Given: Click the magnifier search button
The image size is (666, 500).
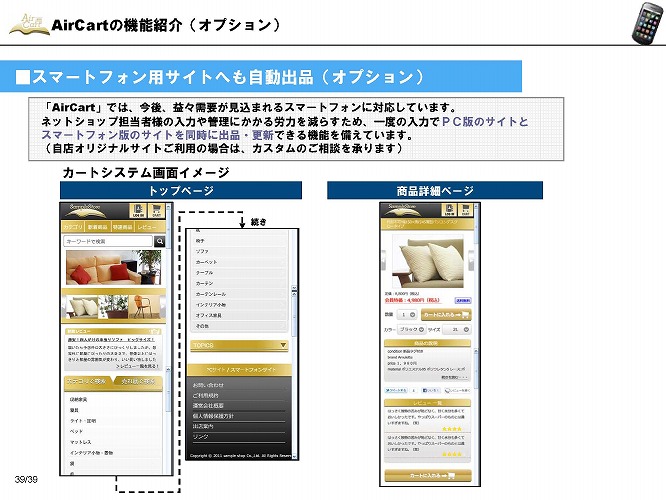Looking at the screenshot, I should 160,241.
